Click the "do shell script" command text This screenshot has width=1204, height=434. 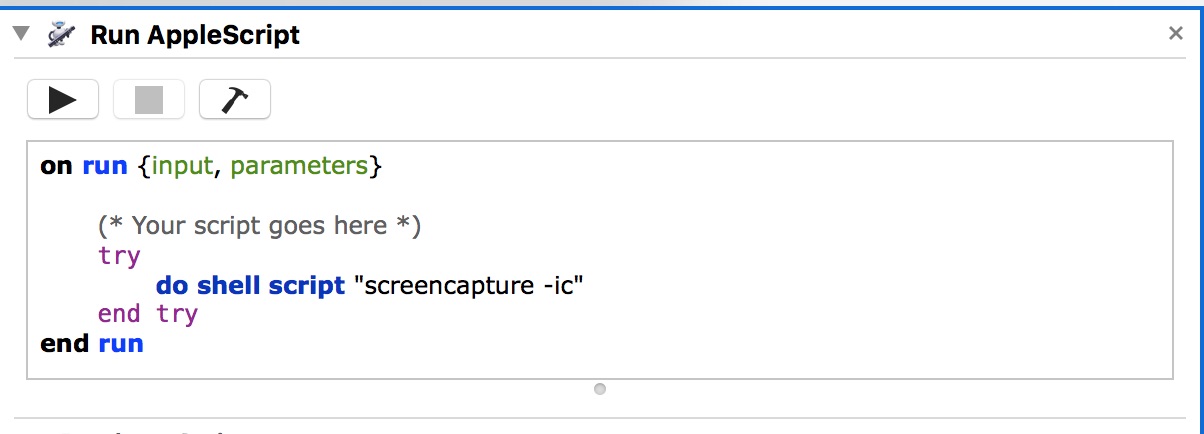(250, 285)
